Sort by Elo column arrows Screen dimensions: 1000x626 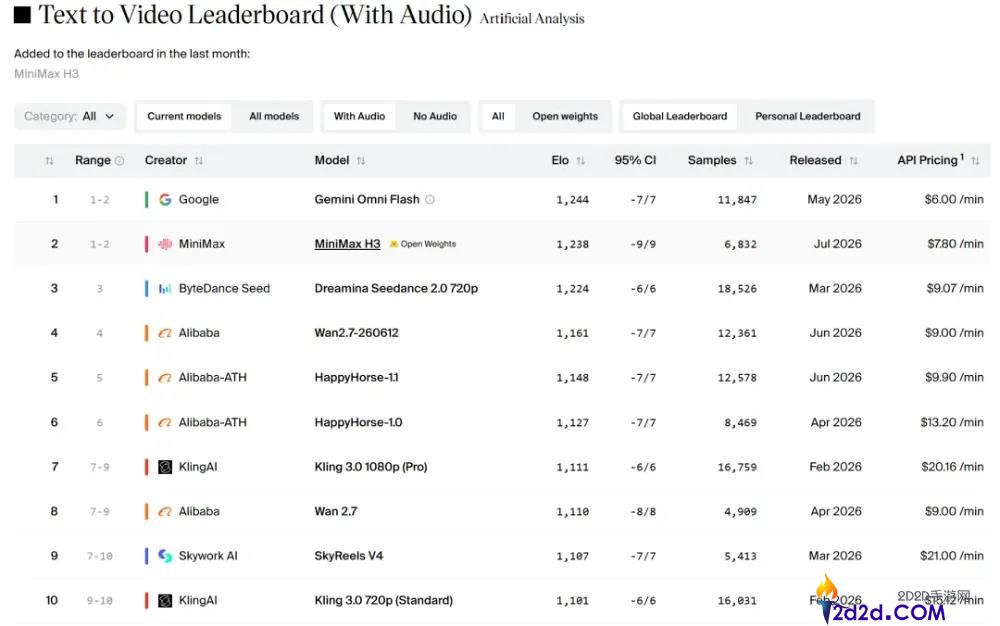click(x=580, y=161)
